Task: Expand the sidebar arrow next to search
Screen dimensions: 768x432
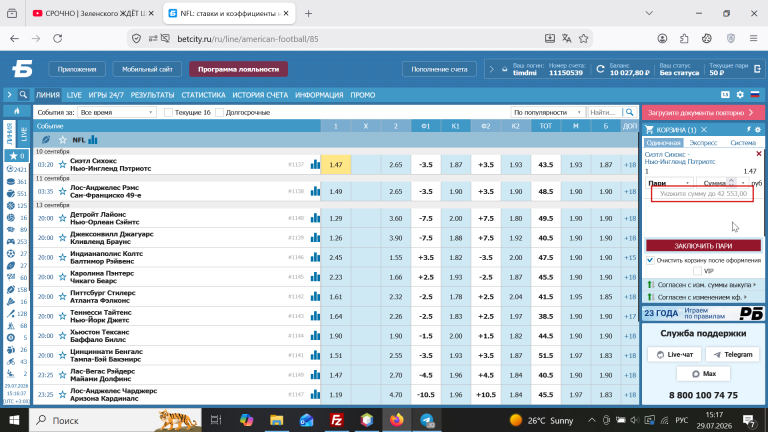Action: (x=9, y=95)
